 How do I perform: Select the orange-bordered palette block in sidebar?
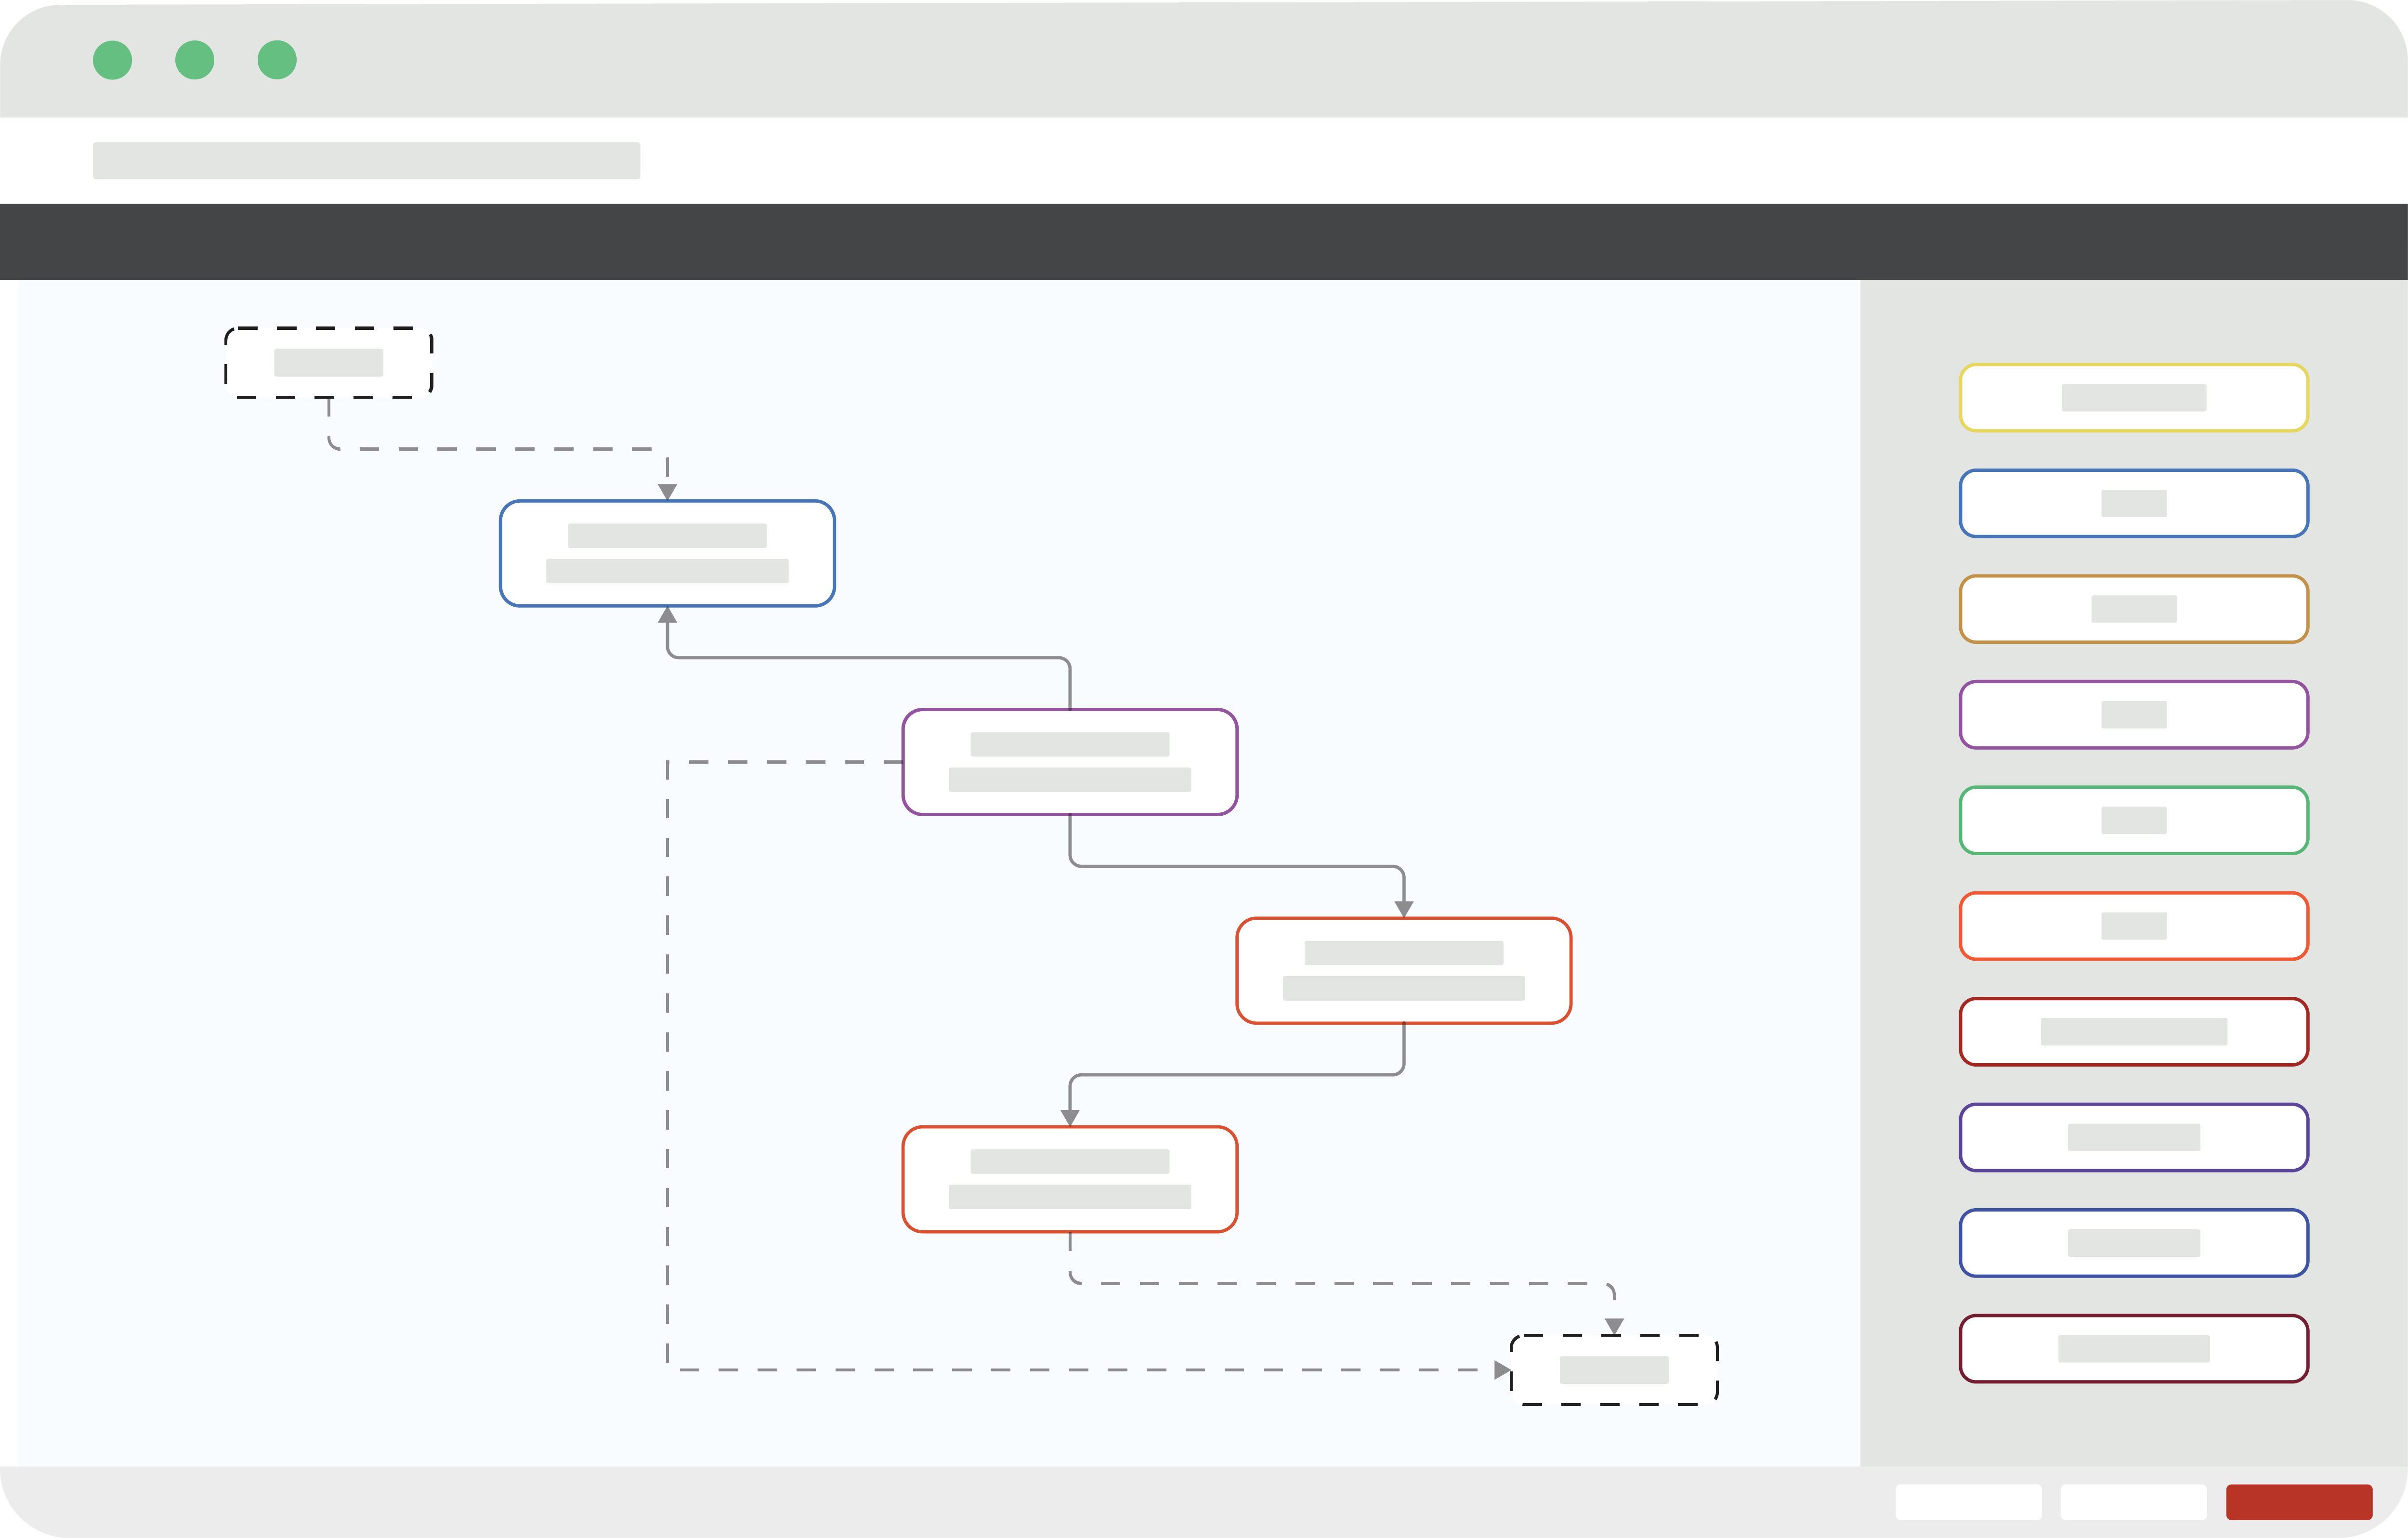click(x=2133, y=926)
